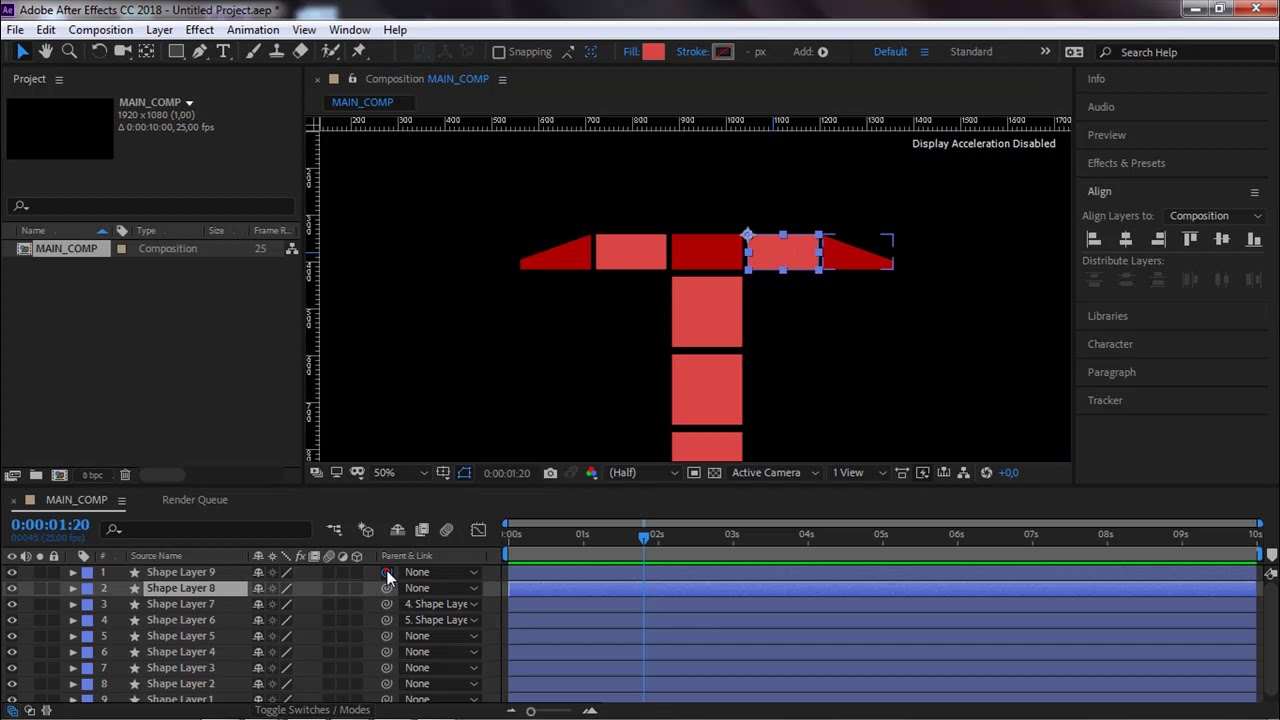Expand Shape Layer 8 properties
Image resolution: width=1280 pixels, height=720 pixels.
pos(72,589)
